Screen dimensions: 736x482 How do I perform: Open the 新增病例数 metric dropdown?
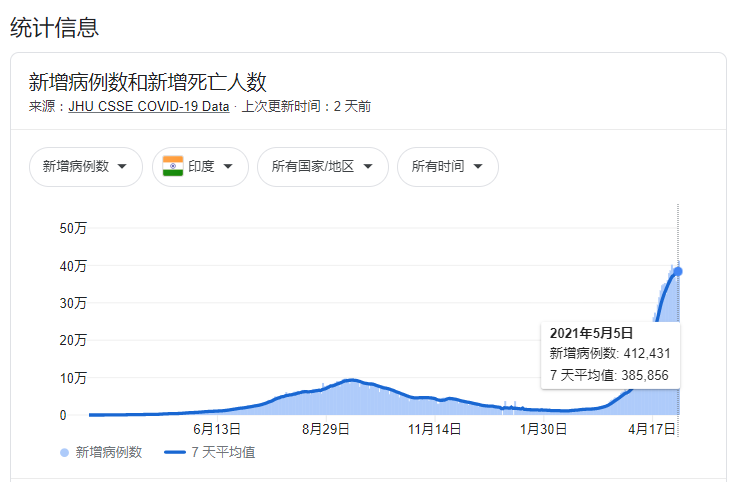pyautogui.click(x=86, y=167)
